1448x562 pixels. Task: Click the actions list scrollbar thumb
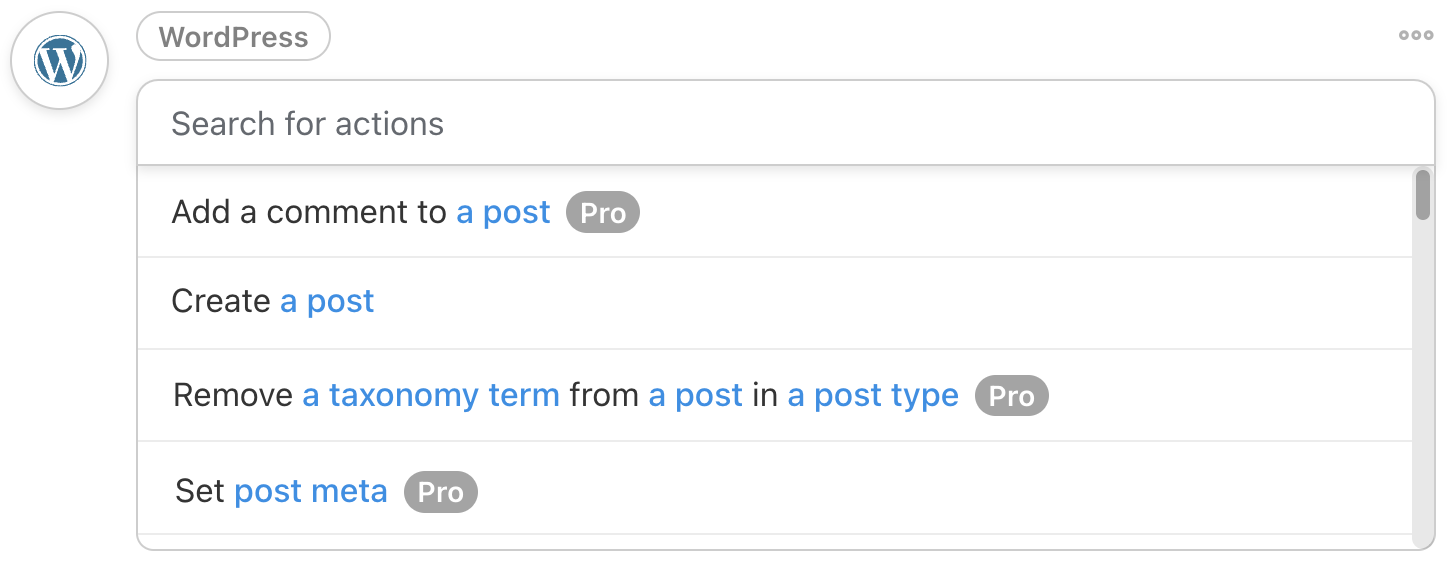(1422, 195)
